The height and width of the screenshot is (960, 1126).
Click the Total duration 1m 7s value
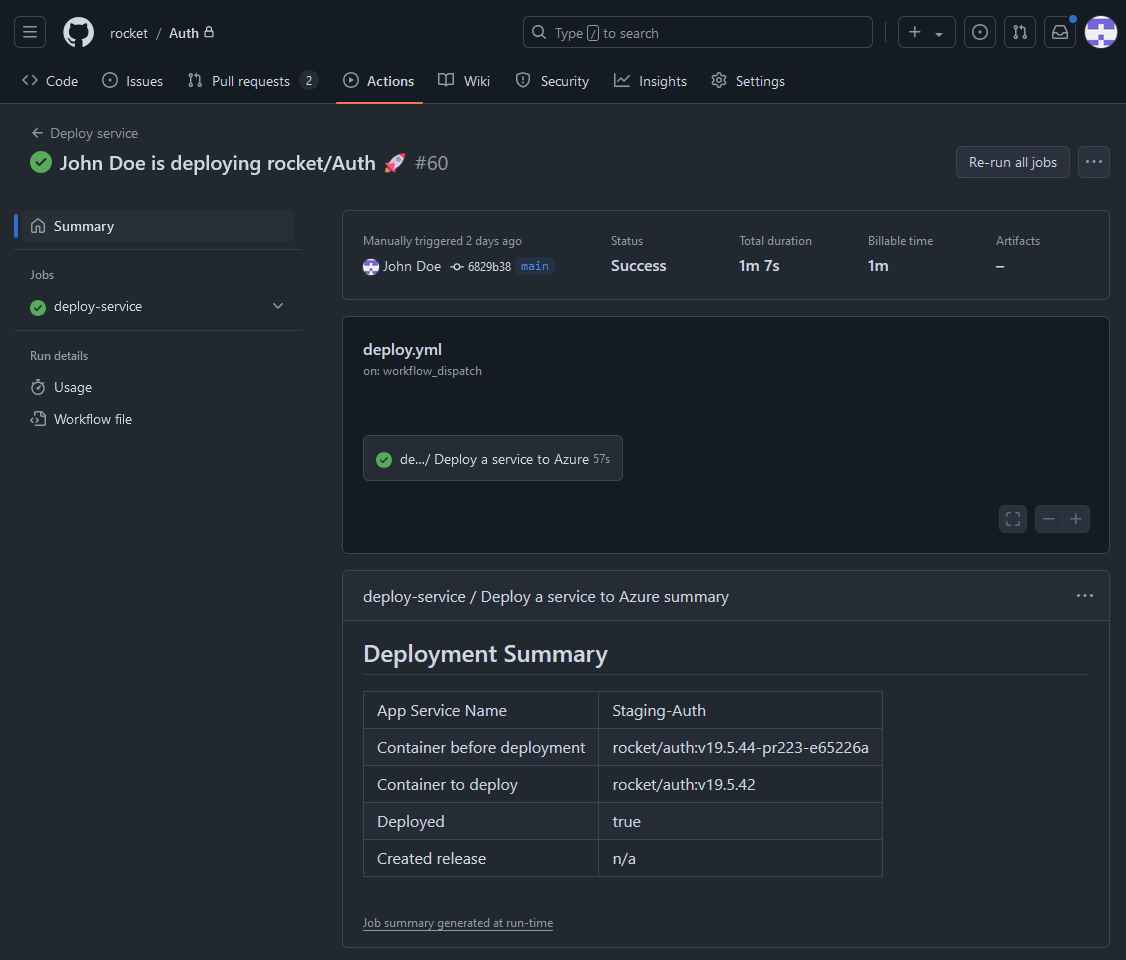coord(759,266)
